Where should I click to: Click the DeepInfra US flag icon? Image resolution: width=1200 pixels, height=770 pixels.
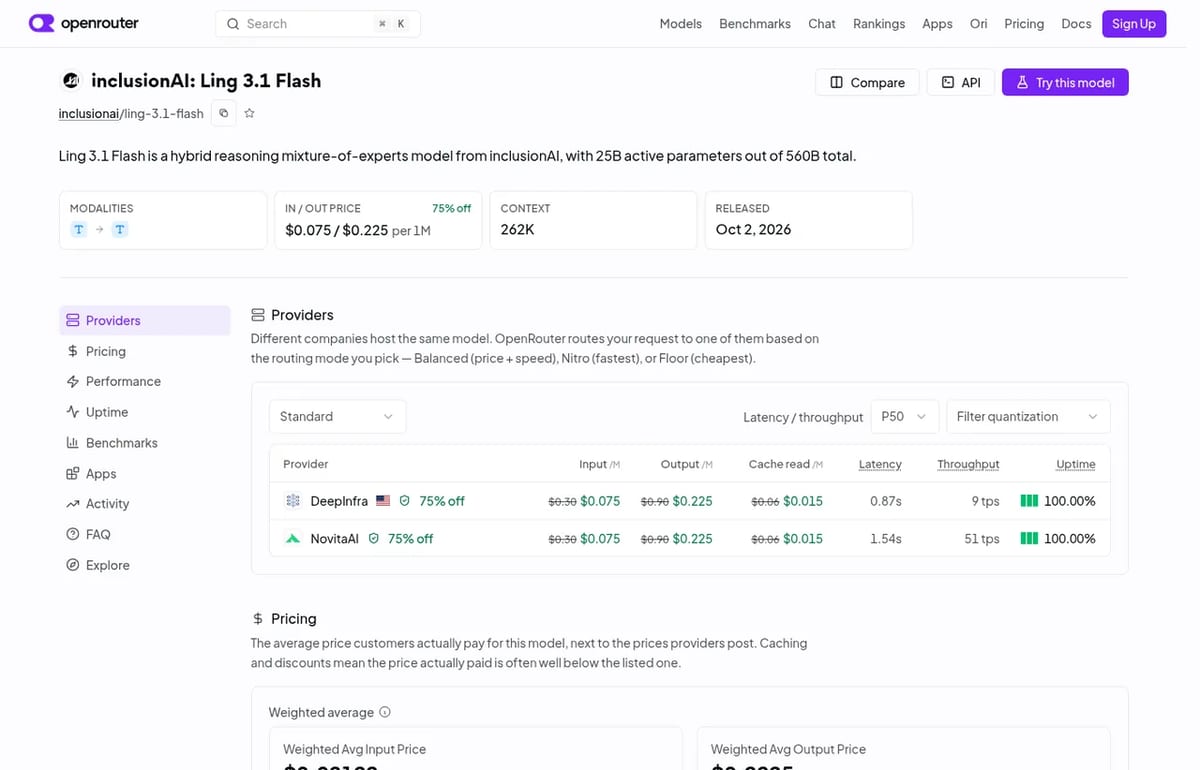point(383,501)
